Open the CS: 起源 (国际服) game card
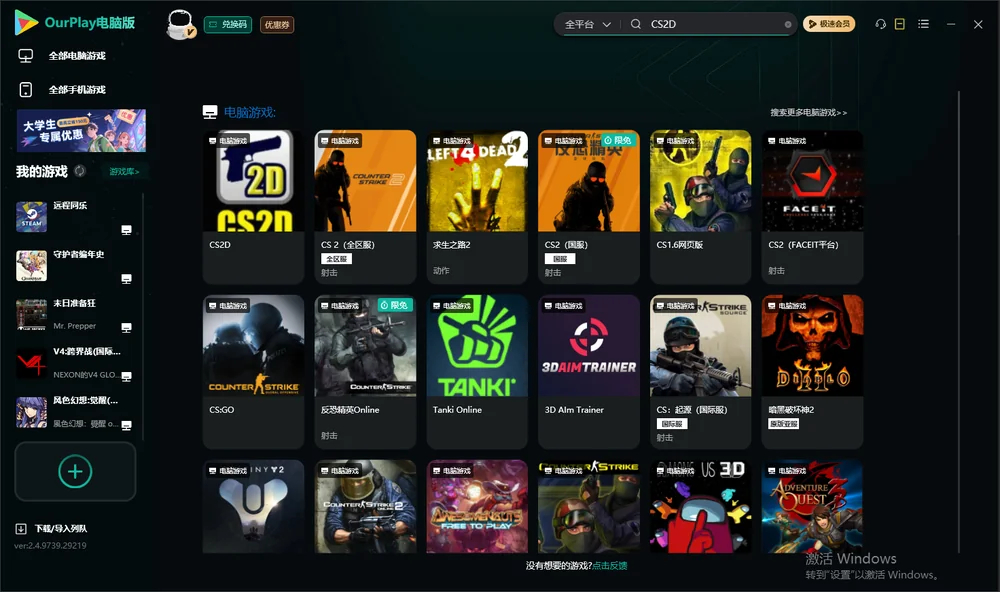 click(x=701, y=372)
